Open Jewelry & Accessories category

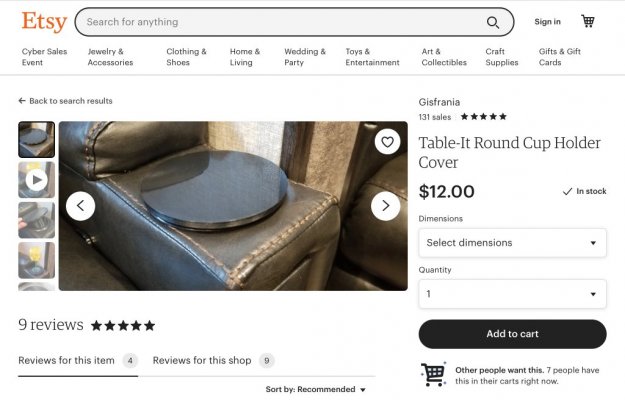[110, 57]
